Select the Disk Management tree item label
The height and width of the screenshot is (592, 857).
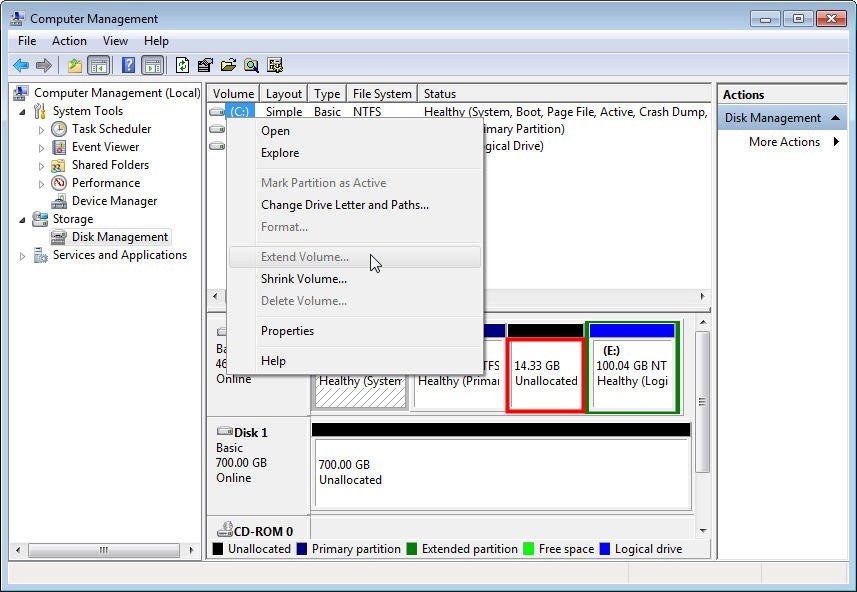[x=120, y=237]
